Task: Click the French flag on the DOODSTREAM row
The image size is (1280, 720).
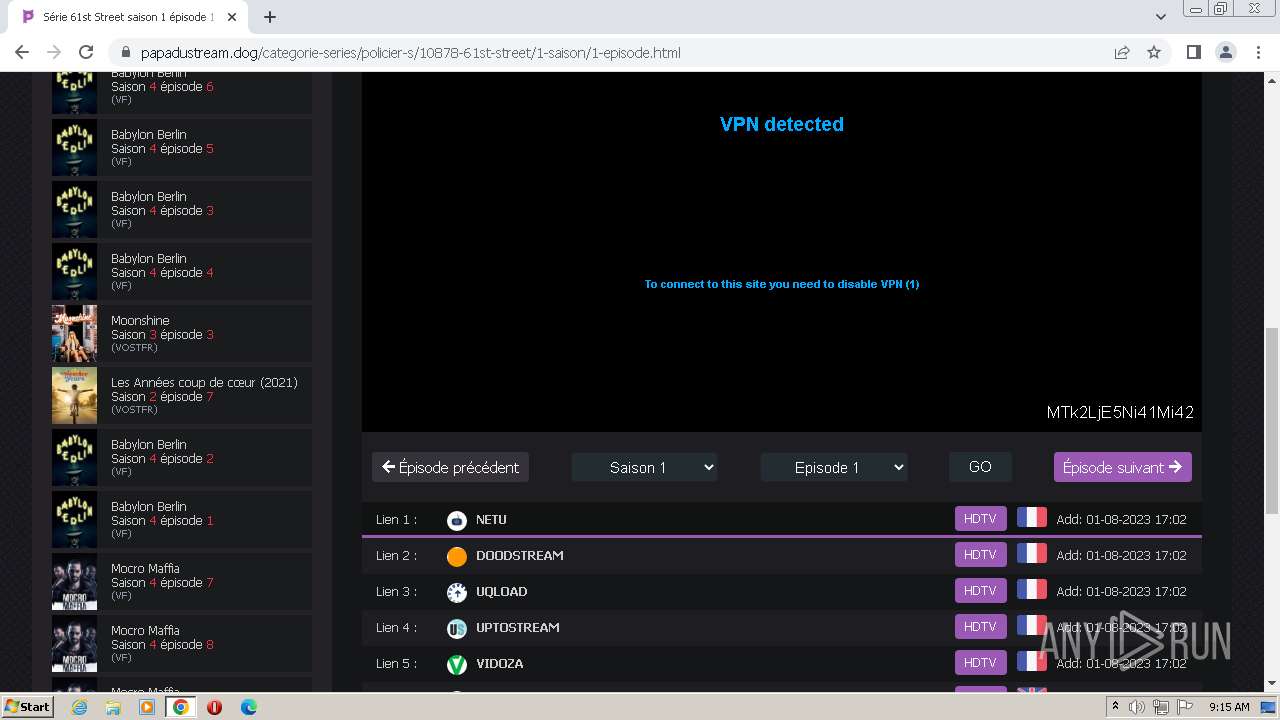Action: tap(1032, 554)
